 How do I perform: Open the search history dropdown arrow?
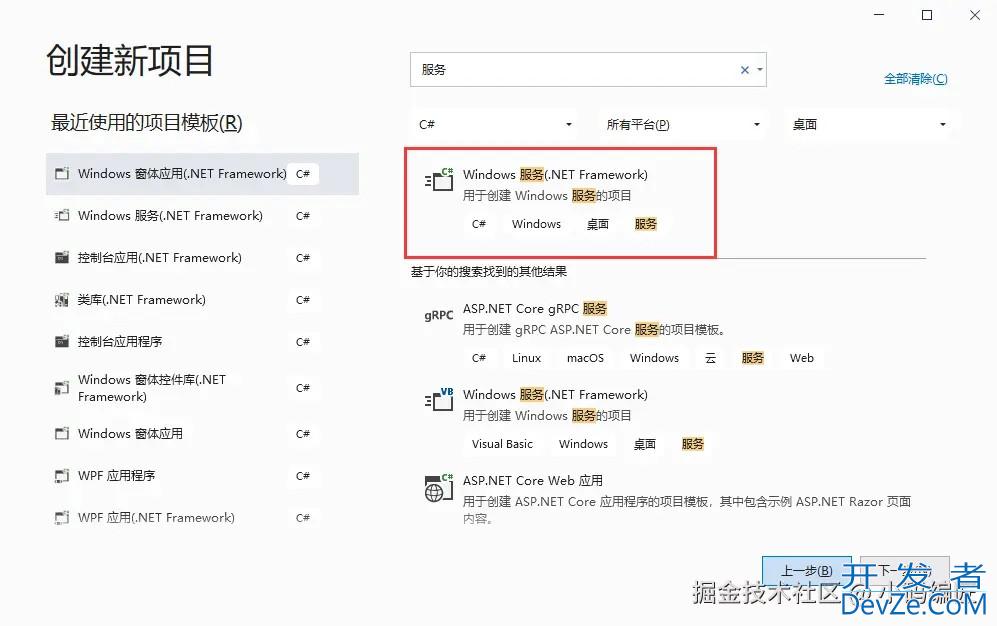coord(760,70)
